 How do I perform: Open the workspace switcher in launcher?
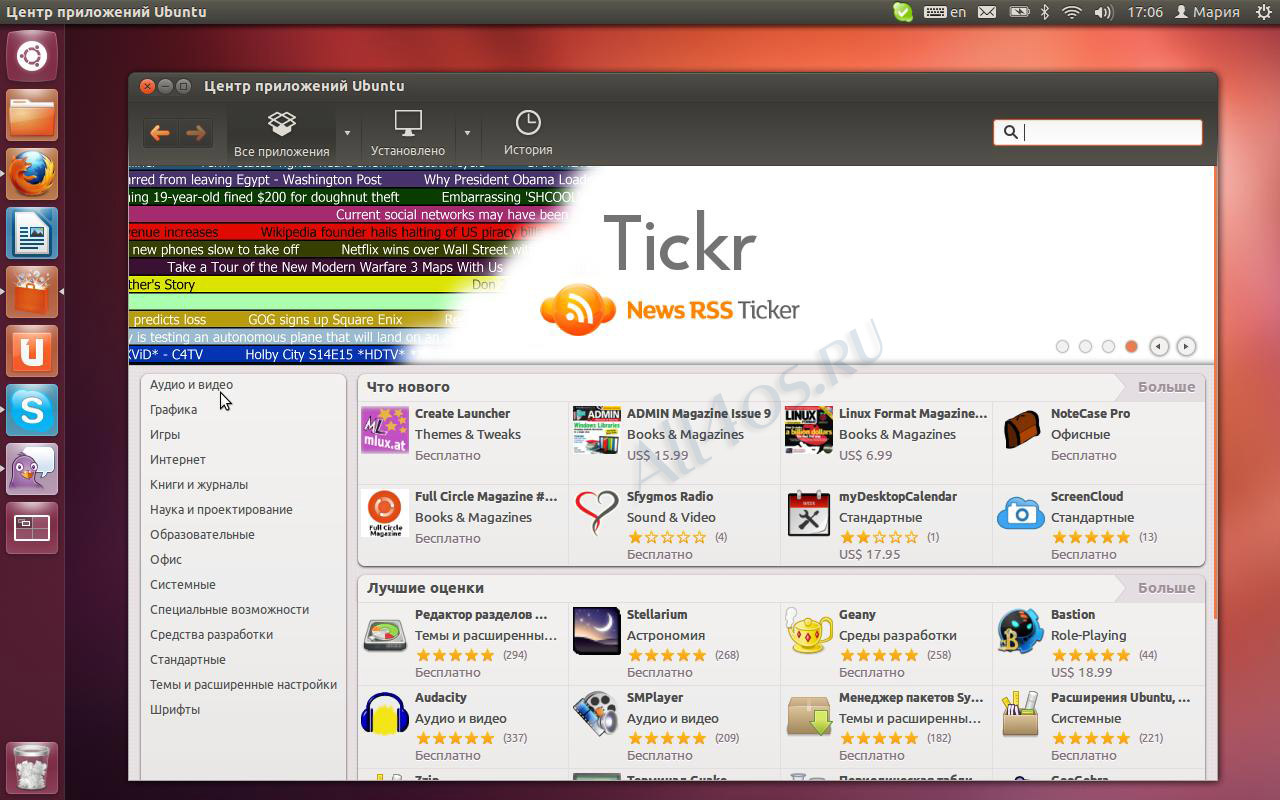tap(32, 529)
